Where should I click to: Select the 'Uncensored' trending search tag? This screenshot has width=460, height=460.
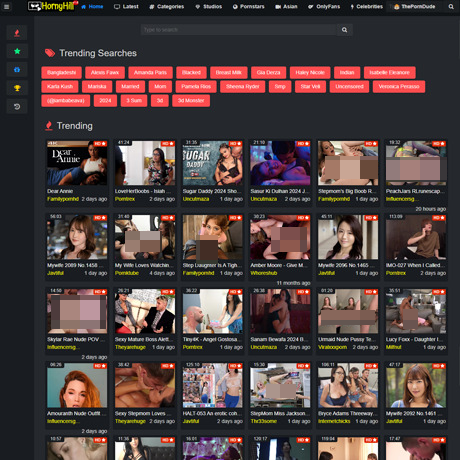[x=349, y=87]
